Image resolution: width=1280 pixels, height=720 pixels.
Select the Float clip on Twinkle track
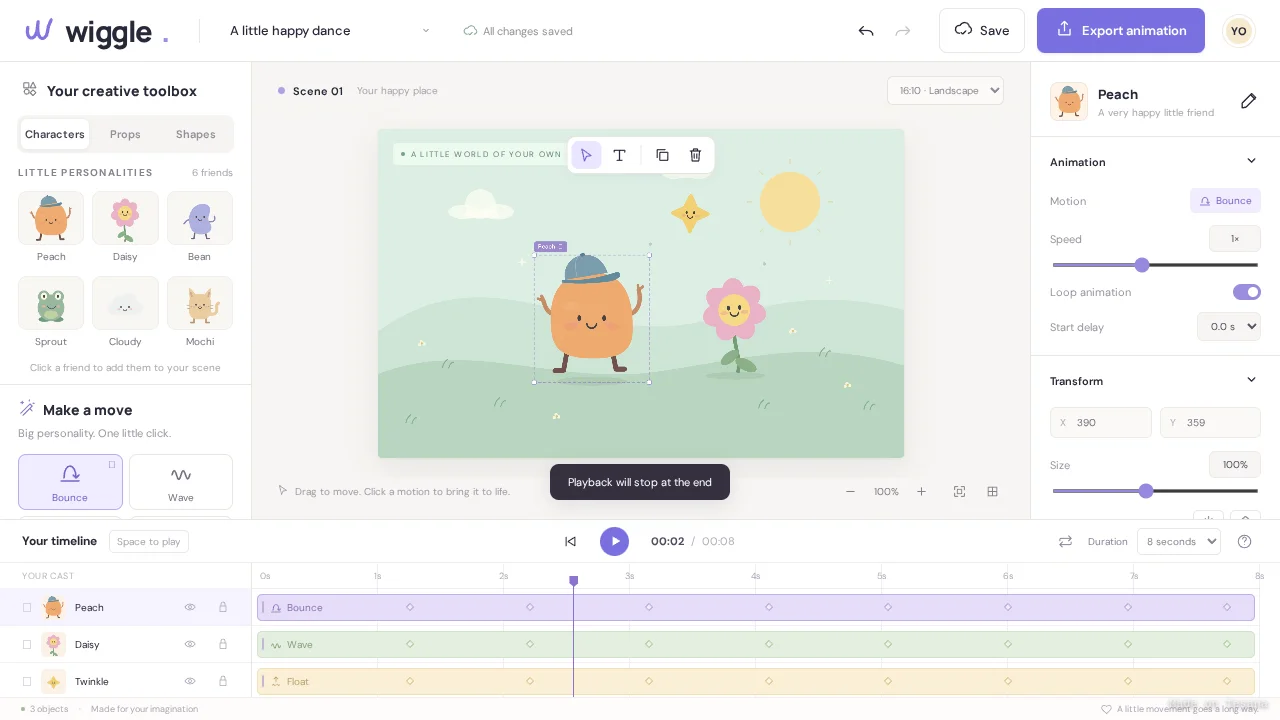pos(756,681)
